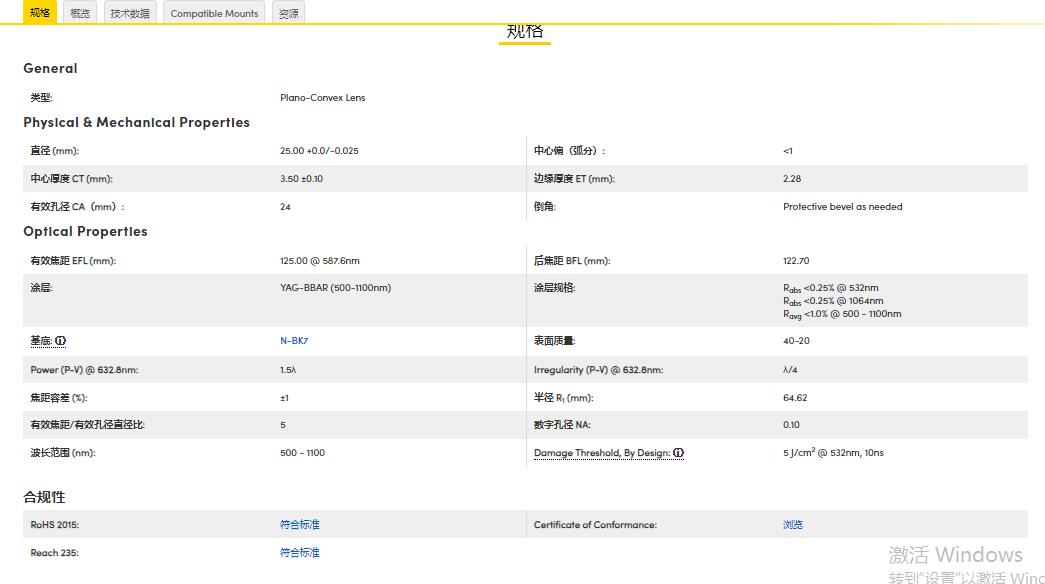
Task: Open the 概览 tab
Action: (80, 13)
